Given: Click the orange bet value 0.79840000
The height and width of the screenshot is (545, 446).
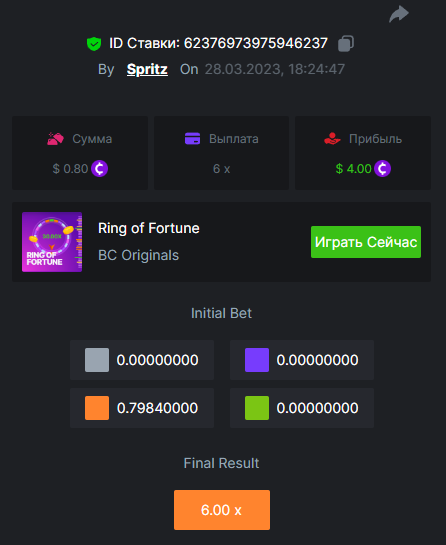Looking at the screenshot, I should [157, 408].
